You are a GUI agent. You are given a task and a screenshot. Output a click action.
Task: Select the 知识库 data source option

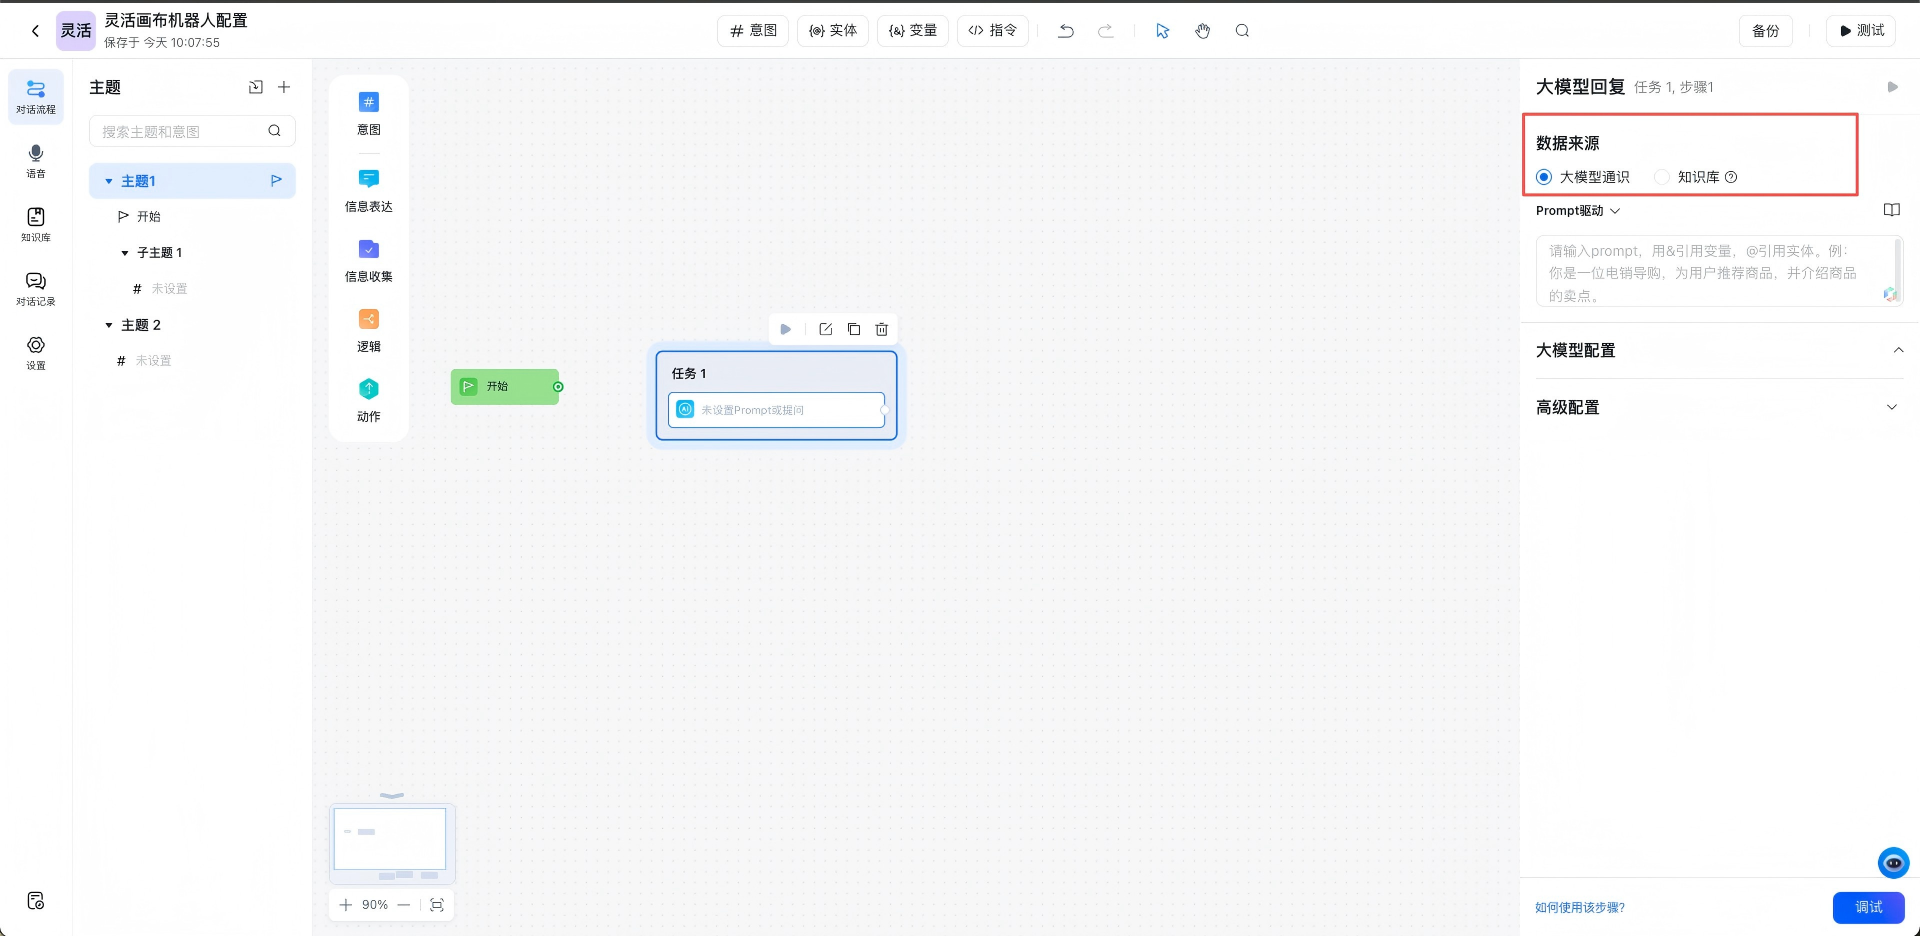(x=1662, y=176)
